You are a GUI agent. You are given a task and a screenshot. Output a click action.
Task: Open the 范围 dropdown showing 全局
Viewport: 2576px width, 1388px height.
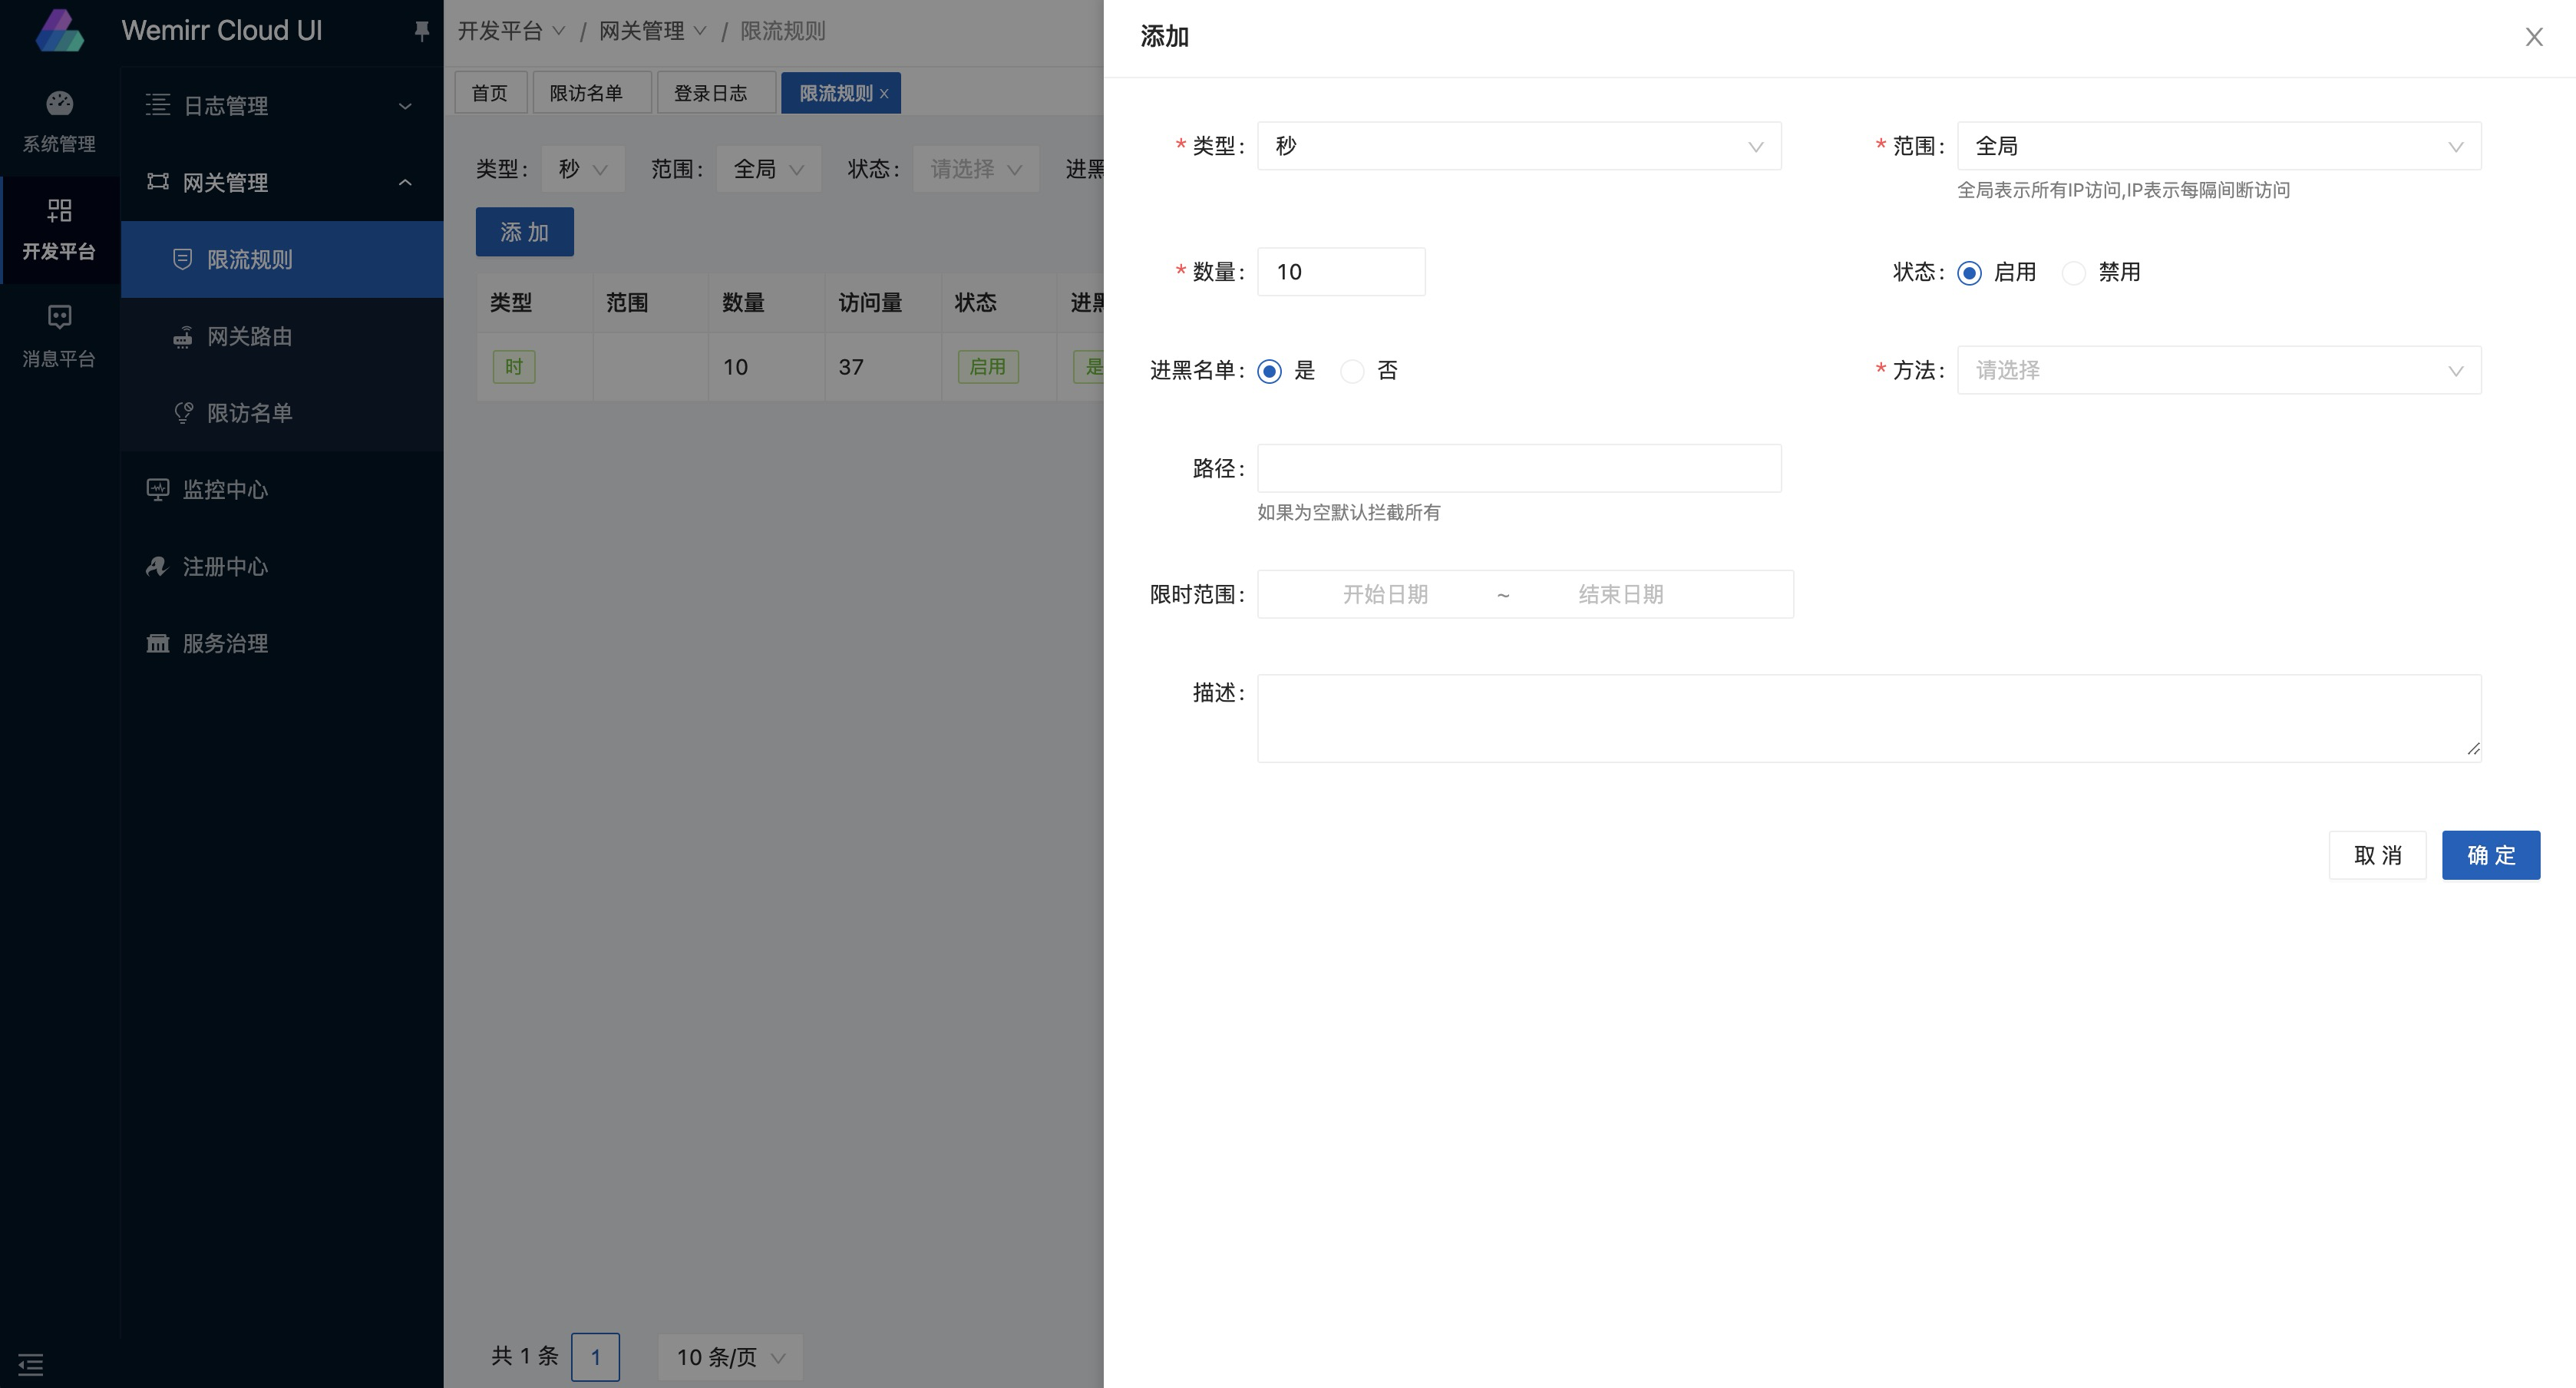2218,146
